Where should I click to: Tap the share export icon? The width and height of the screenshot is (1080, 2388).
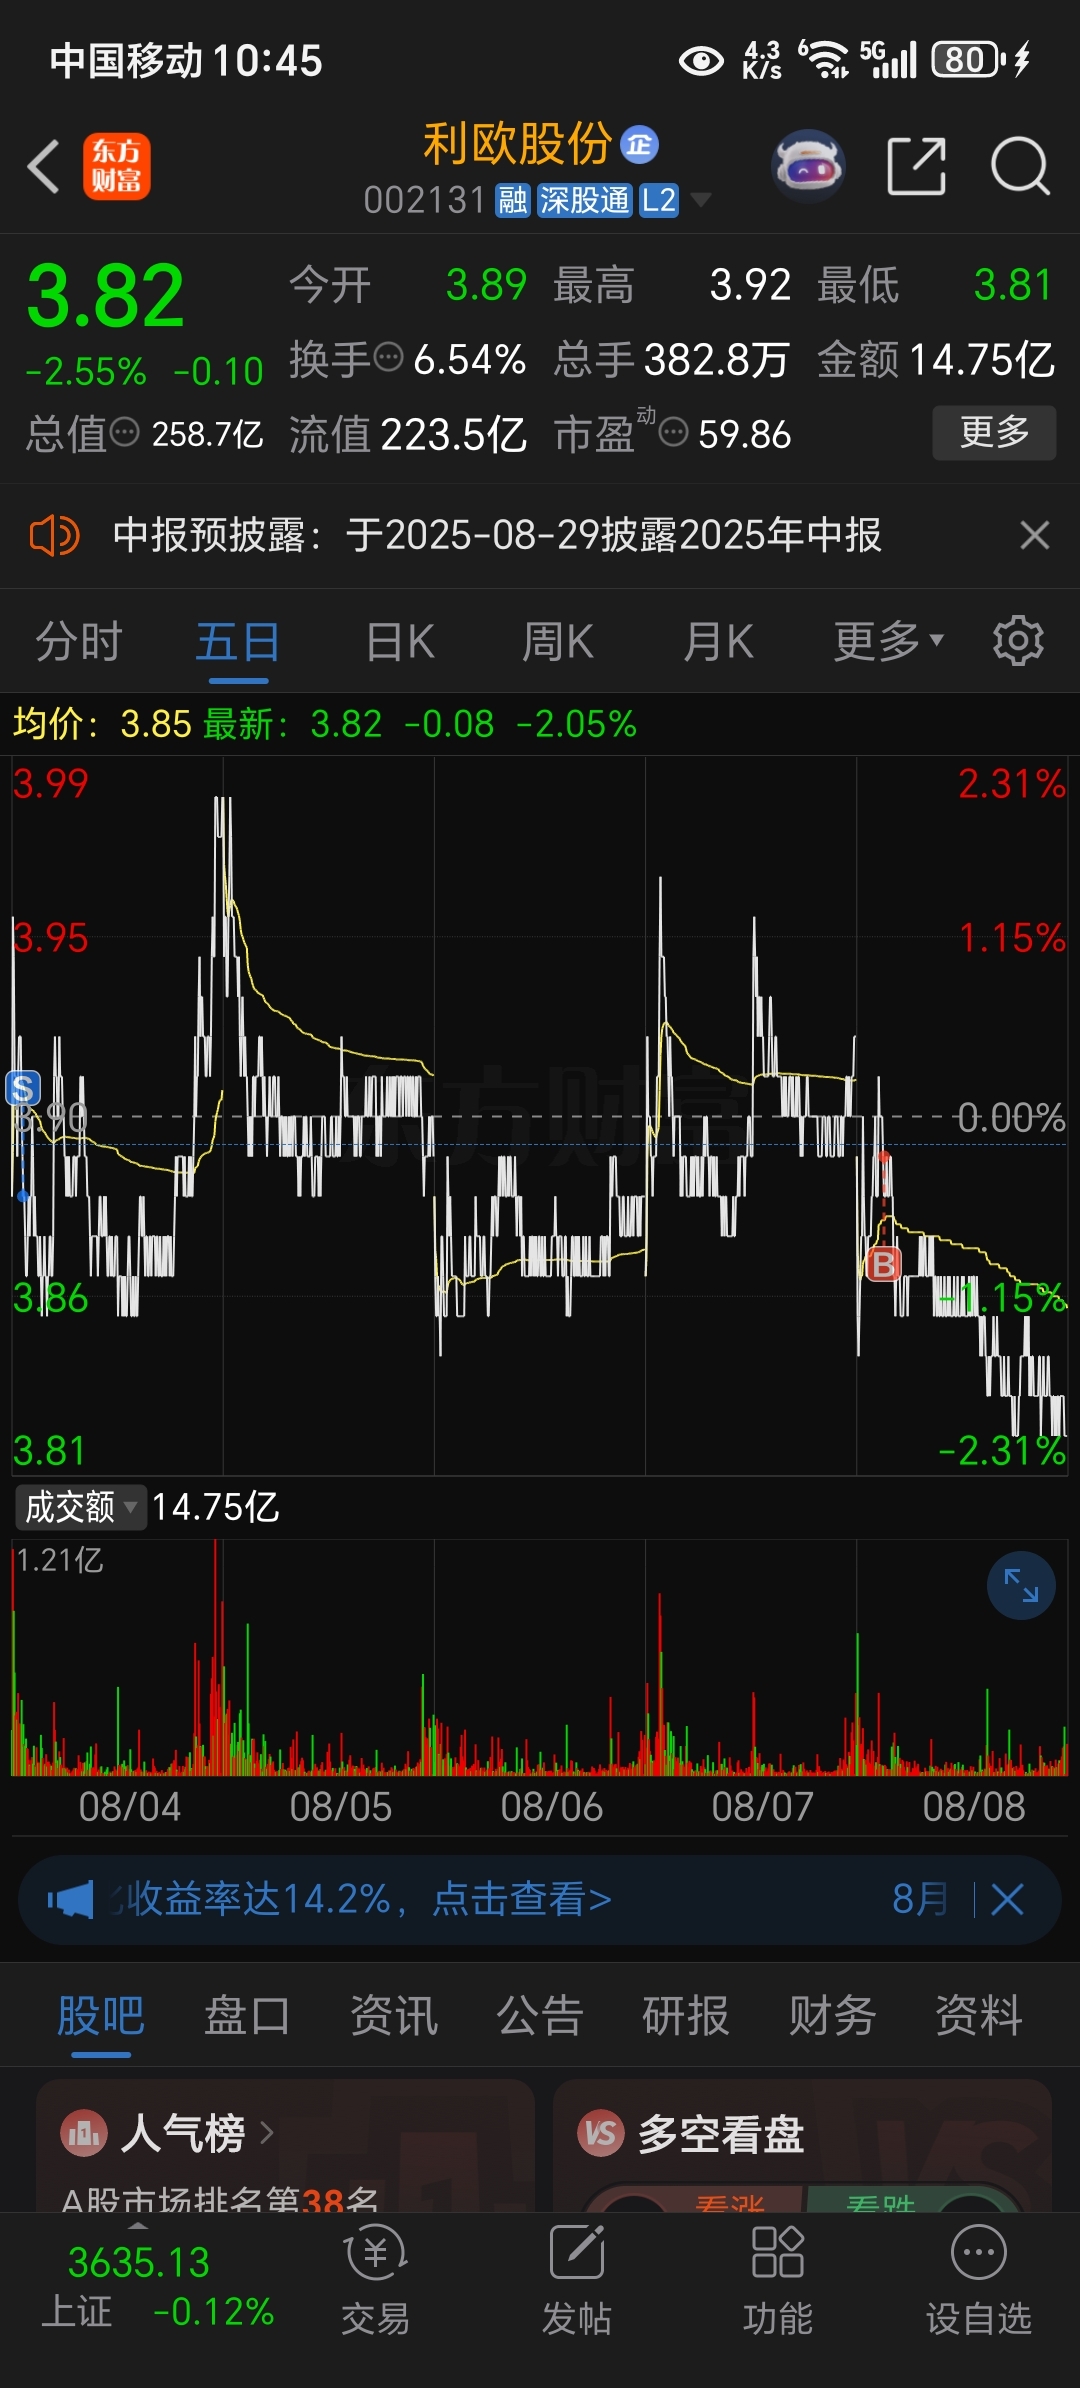917,166
